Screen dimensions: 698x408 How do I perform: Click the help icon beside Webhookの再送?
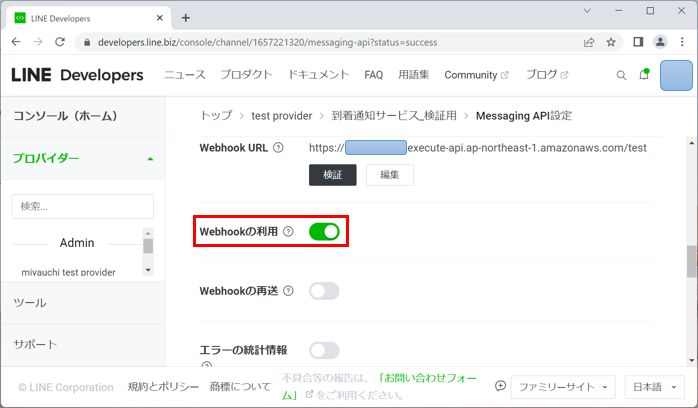[x=288, y=291]
